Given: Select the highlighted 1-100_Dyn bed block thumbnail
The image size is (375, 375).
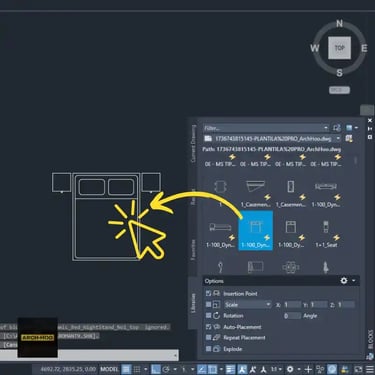Looking at the screenshot, I should 256,230.
